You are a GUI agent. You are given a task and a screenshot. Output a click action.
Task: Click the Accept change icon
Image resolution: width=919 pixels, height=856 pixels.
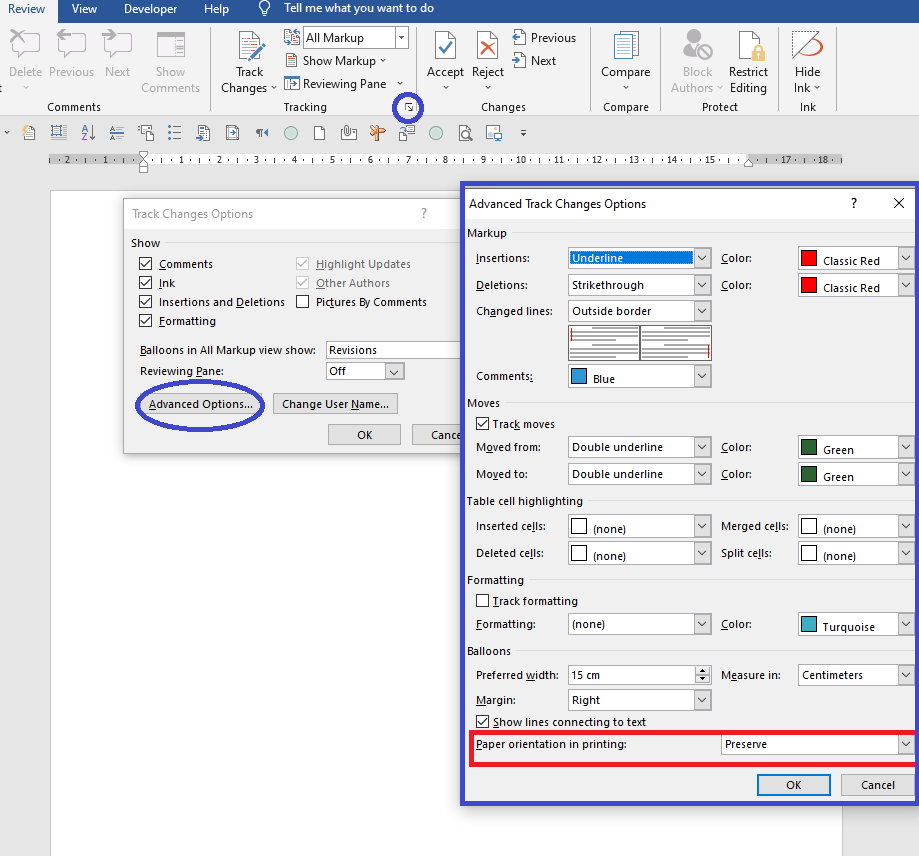[445, 47]
